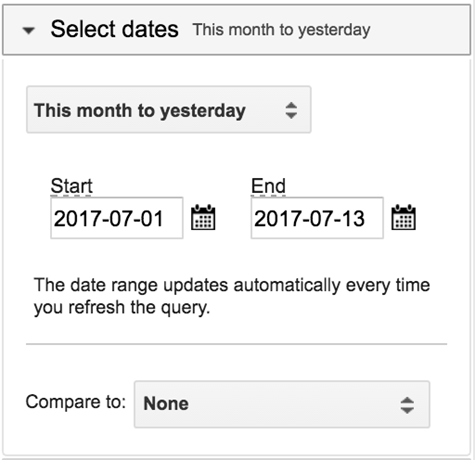Viewport: 475px width, 460px height.
Task: Click the up-down arrows on the date range selector
Action: pos(291,110)
